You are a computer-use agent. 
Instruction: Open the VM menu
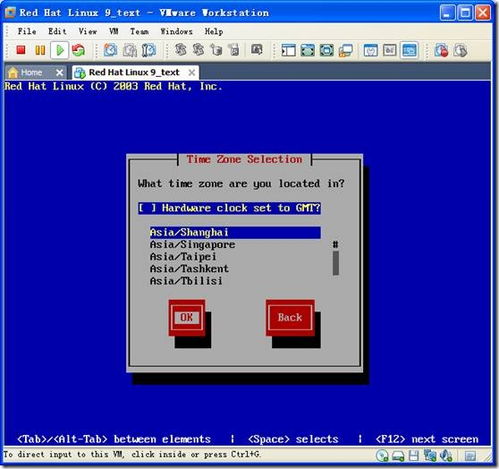click(114, 31)
